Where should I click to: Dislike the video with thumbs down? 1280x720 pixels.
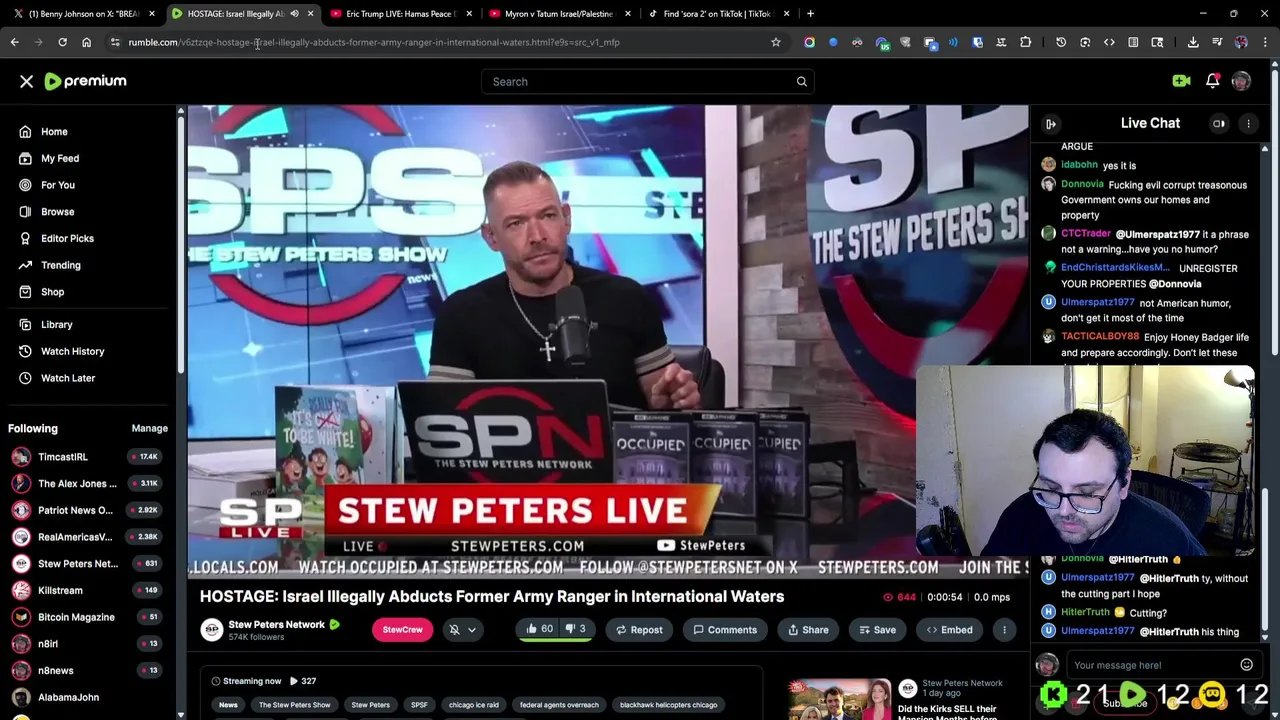pos(576,630)
